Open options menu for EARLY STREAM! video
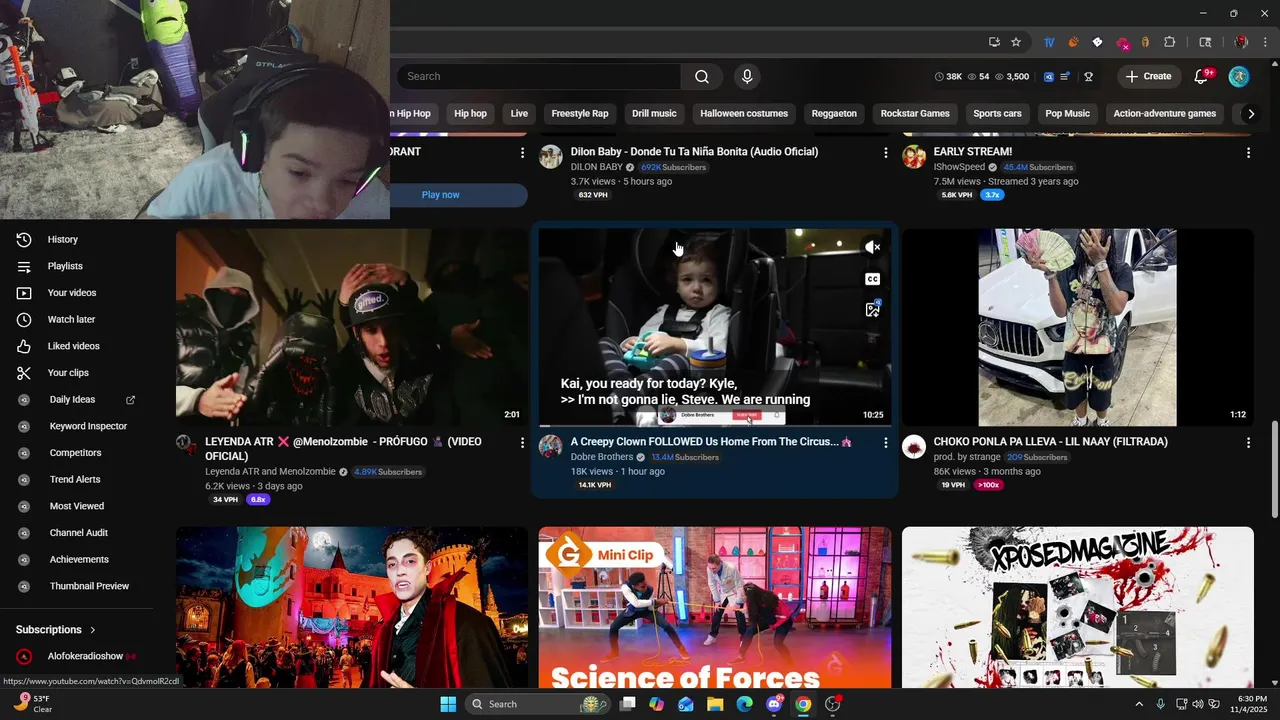This screenshot has height=720, width=1280. [x=1248, y=153]
